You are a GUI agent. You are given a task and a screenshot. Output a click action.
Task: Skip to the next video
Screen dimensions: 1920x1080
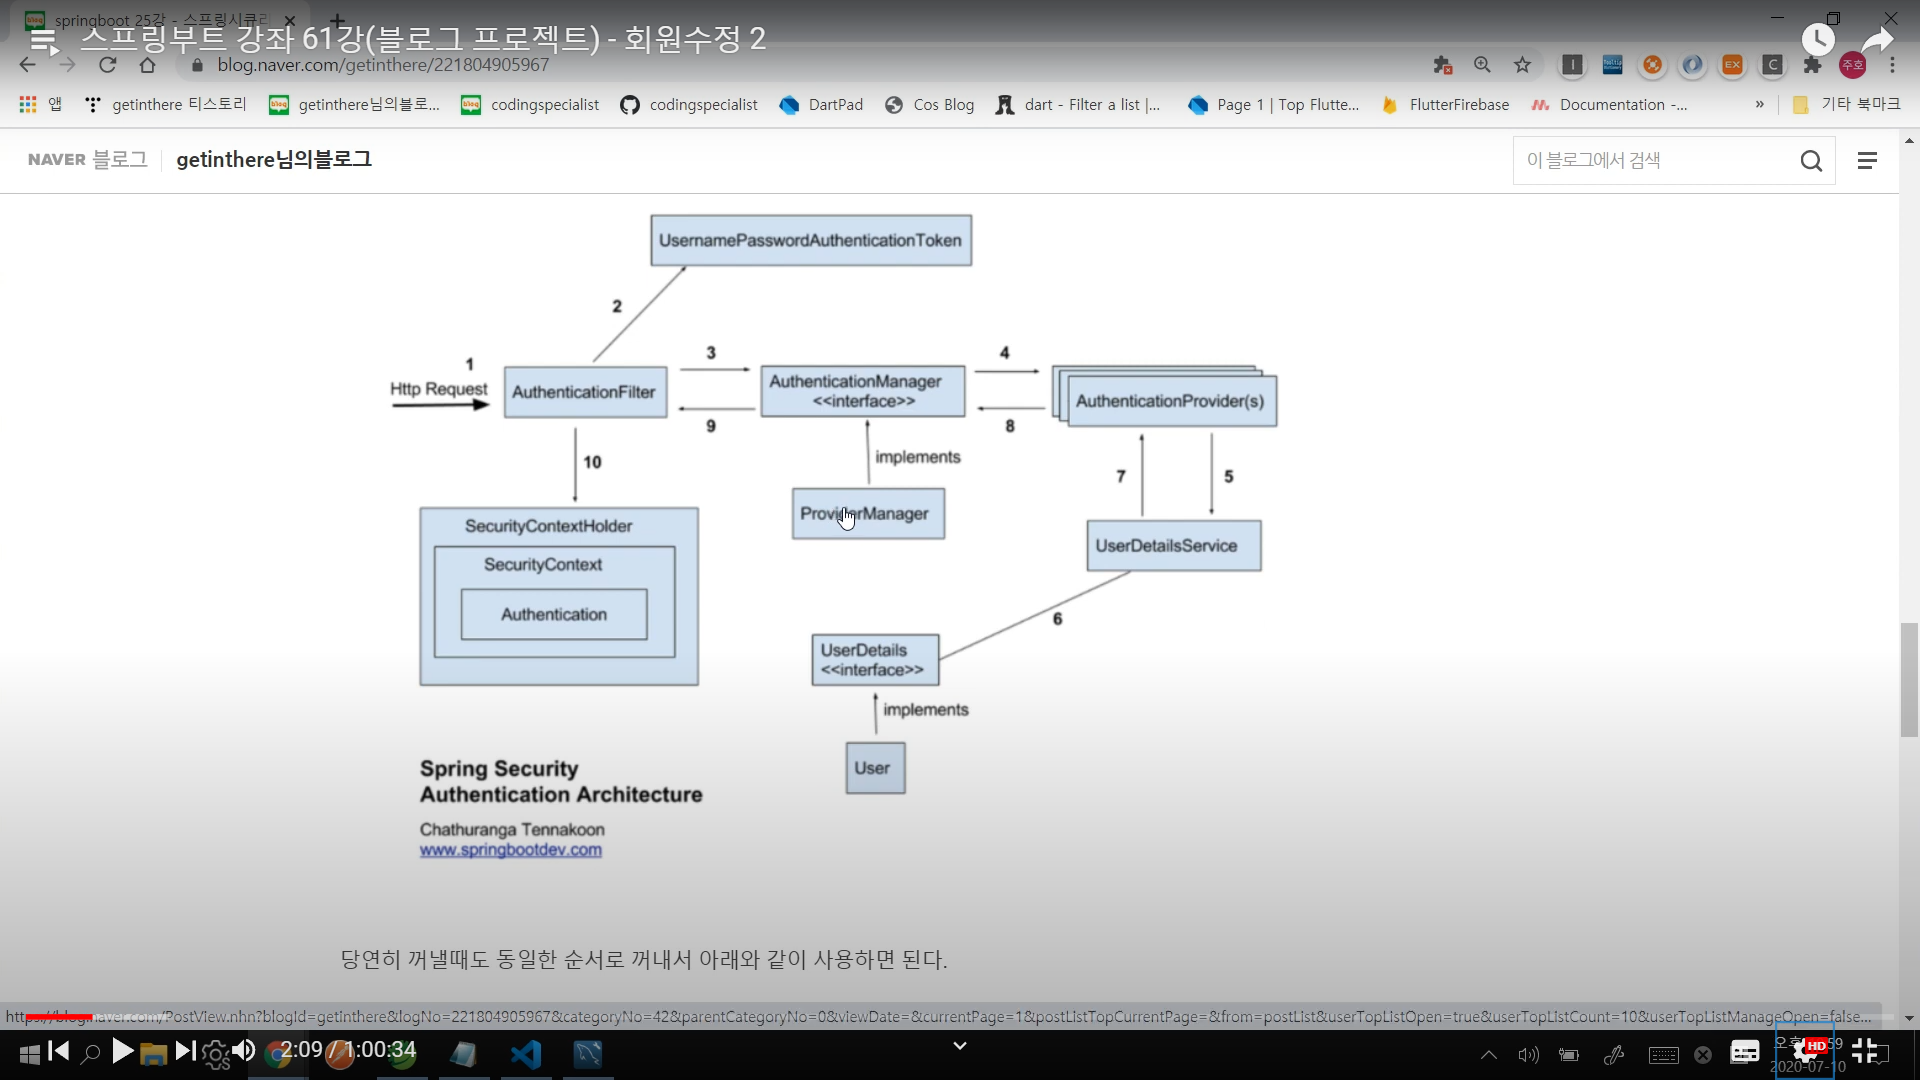click(x=185, y=1051)
